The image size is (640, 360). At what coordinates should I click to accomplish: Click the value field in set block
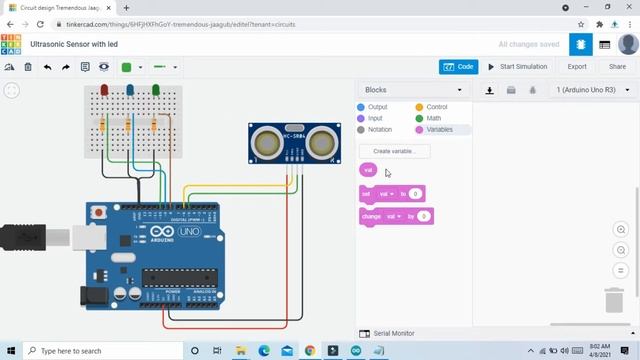pos(415,194)
